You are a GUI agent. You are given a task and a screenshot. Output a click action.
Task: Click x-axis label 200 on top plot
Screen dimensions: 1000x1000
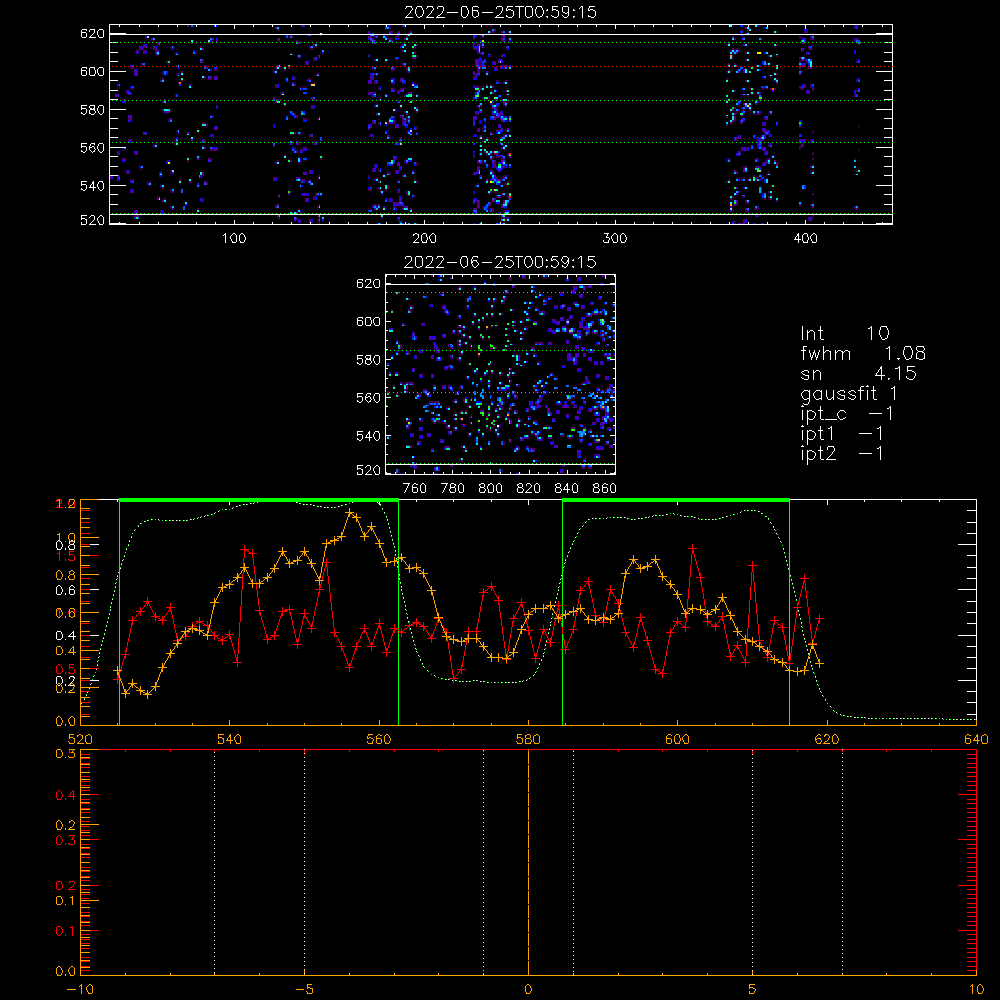[x=424, y=239]
